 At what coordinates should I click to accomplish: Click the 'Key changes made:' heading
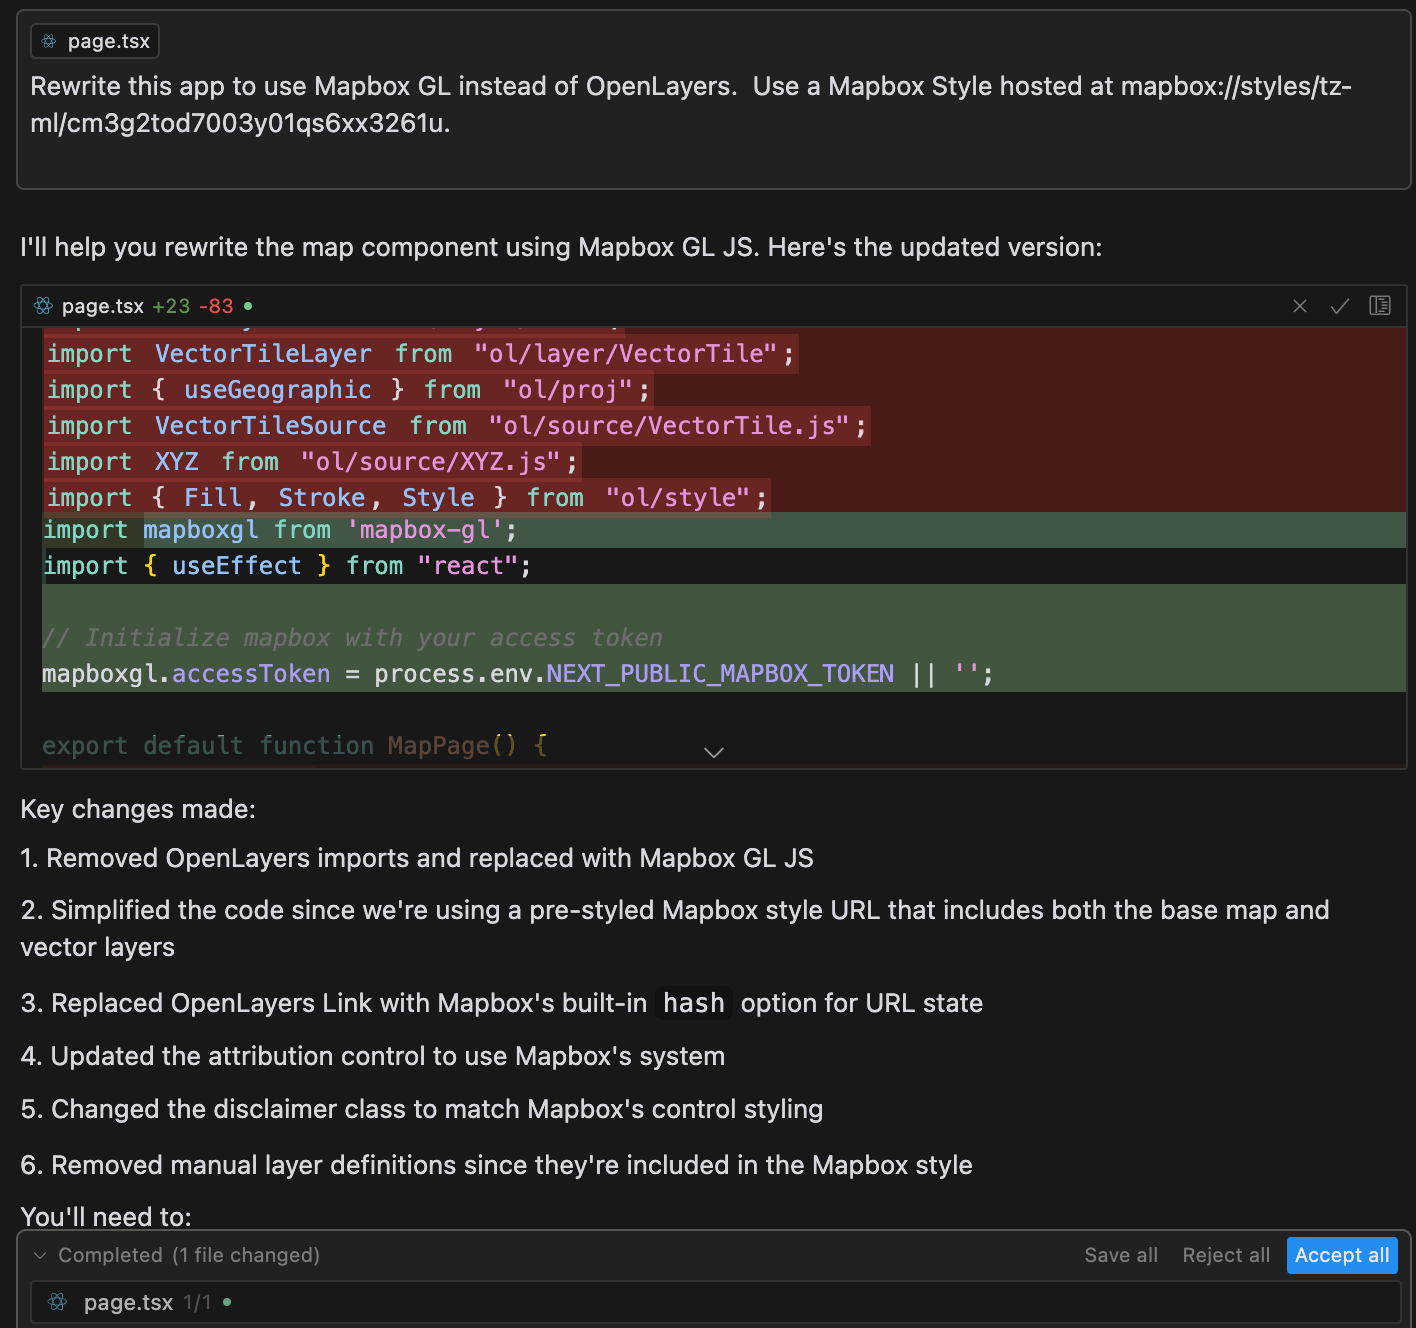138,809
